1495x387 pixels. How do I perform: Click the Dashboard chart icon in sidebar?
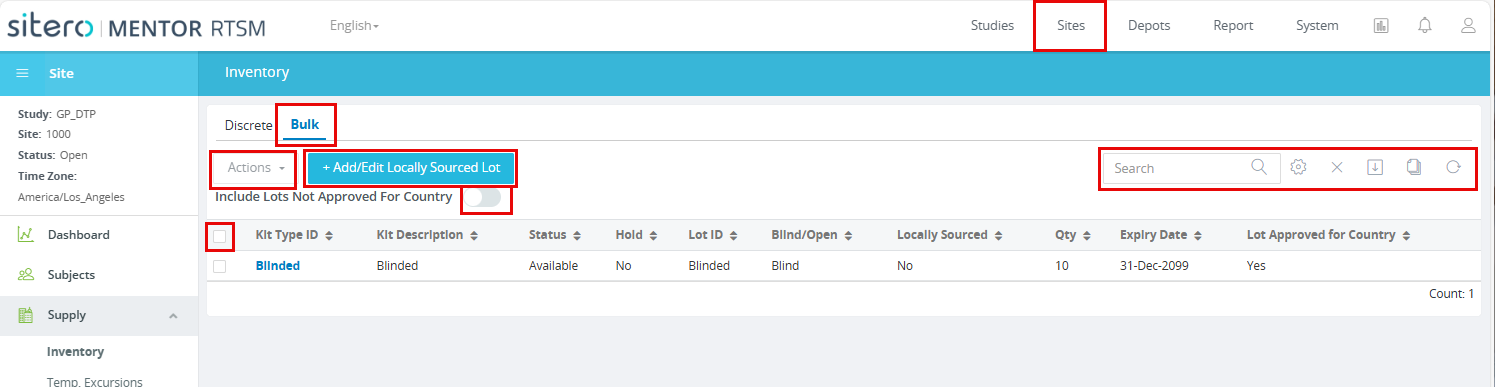pos(26,235)
